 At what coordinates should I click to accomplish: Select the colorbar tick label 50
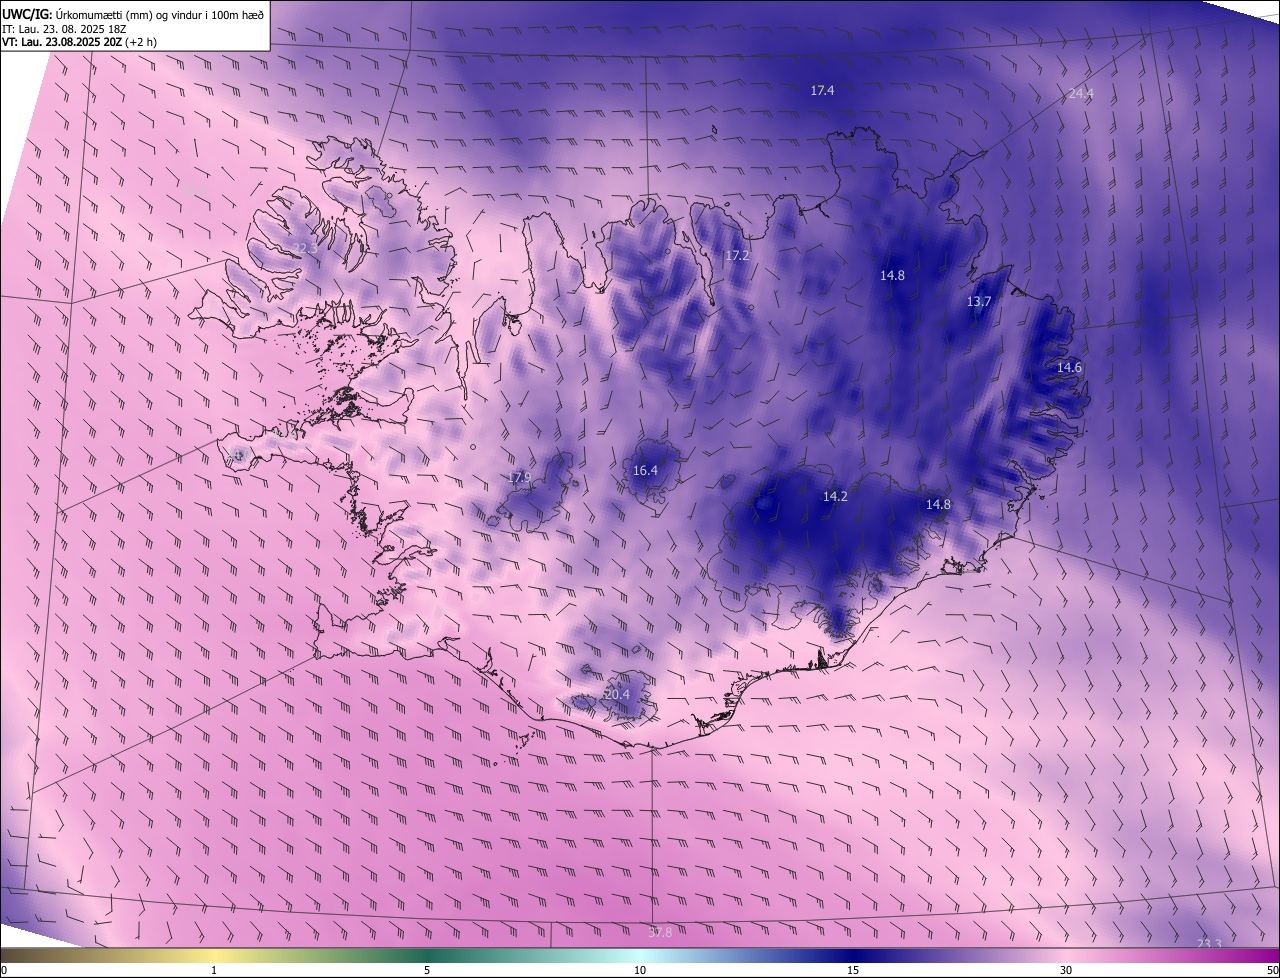1272,970
